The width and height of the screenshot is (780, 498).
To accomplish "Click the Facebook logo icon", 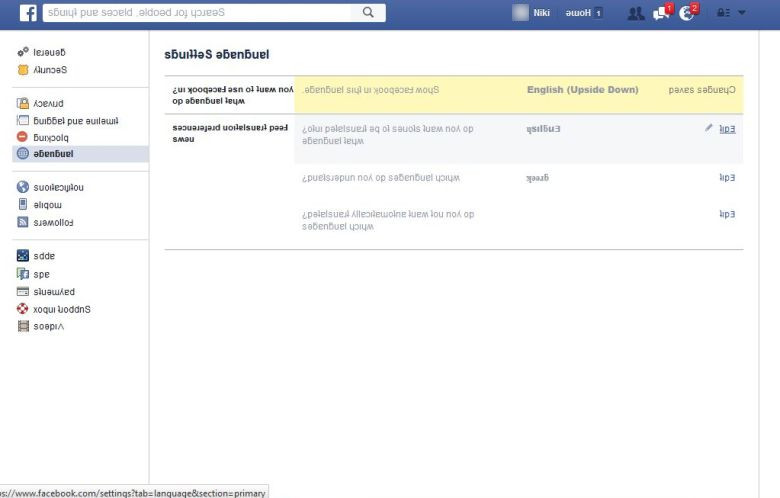I will tap(28, 13).
